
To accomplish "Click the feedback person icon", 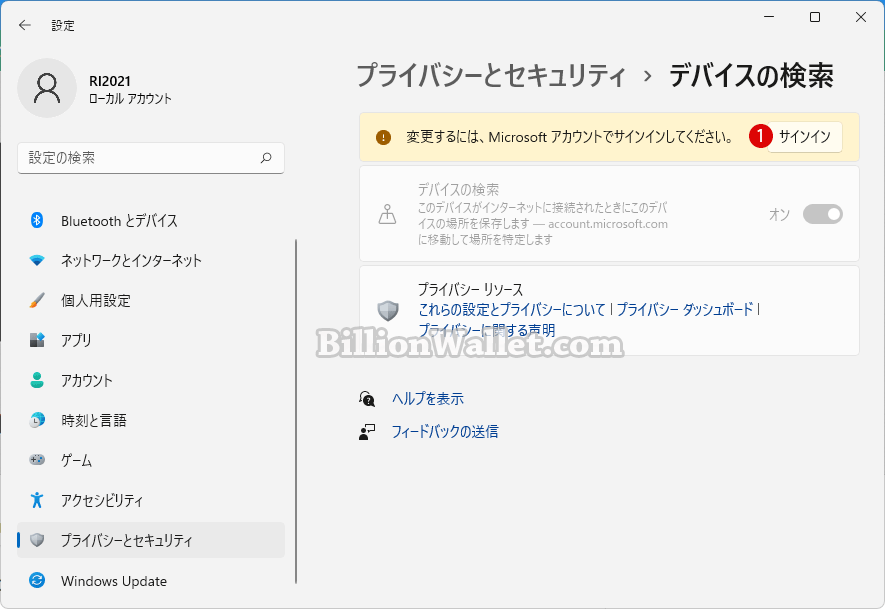I will (x=367, y=432).
